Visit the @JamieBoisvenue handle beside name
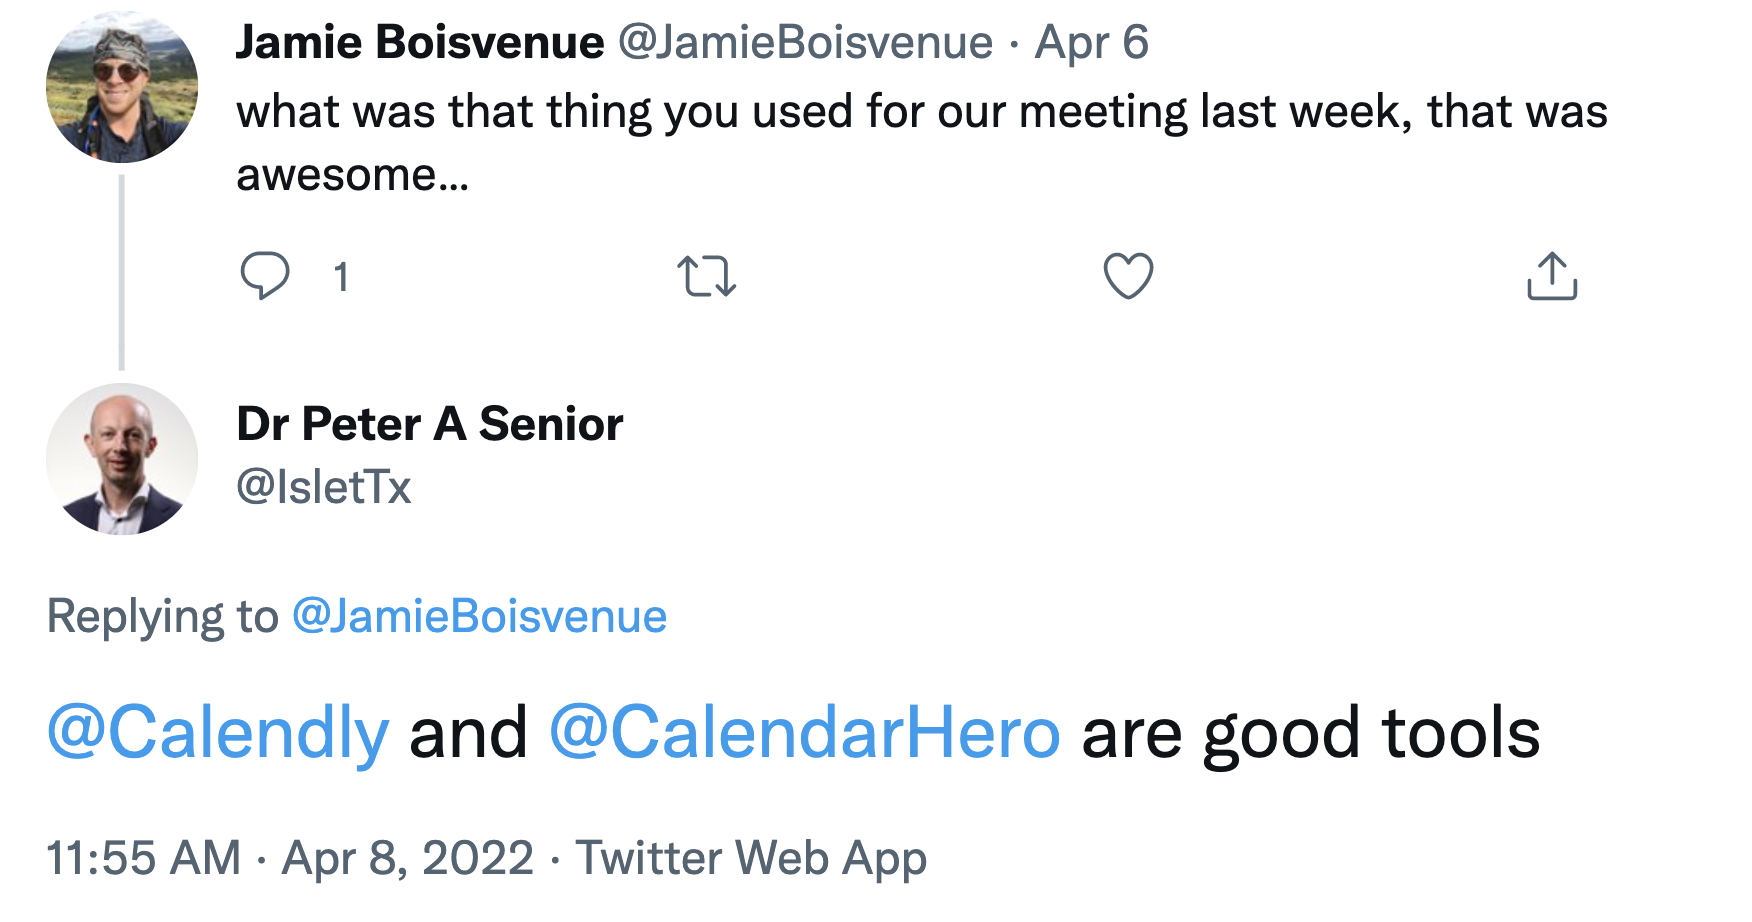This screenshot has height=922, width=1752. point(805,43)
